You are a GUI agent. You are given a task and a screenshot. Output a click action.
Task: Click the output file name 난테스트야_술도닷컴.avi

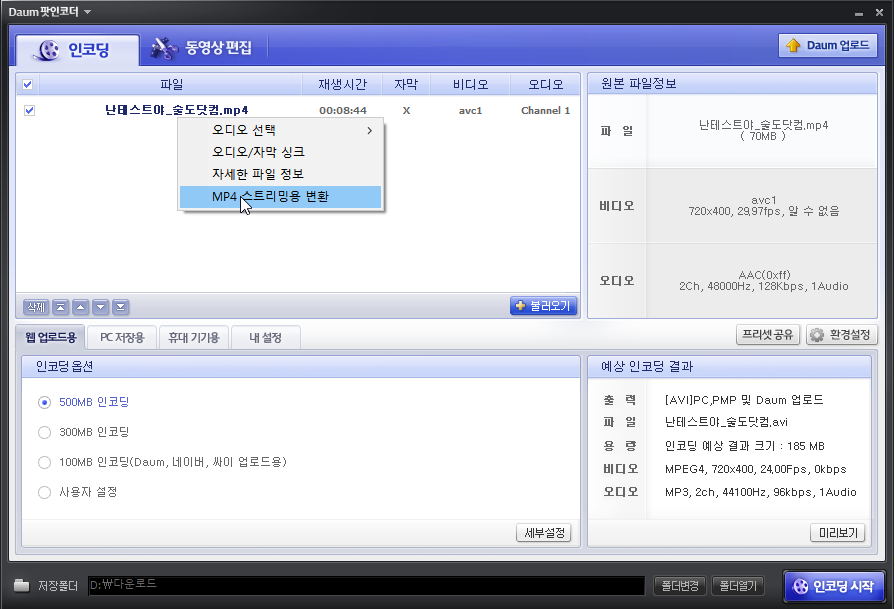tap(726, 422)
